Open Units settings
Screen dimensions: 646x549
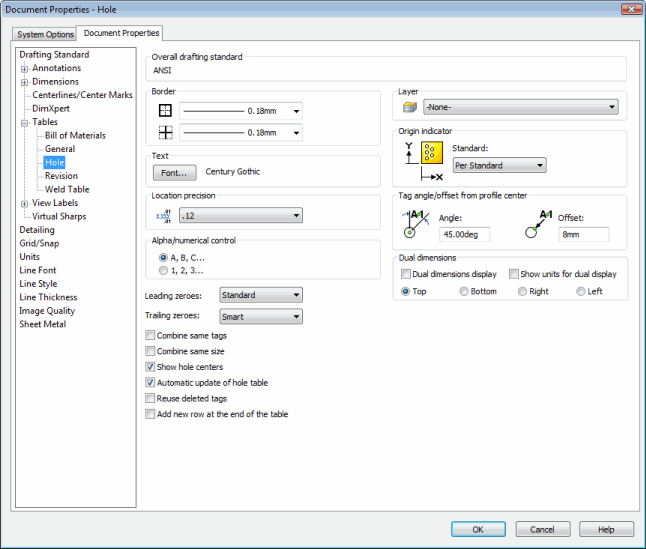coord(30,257)
